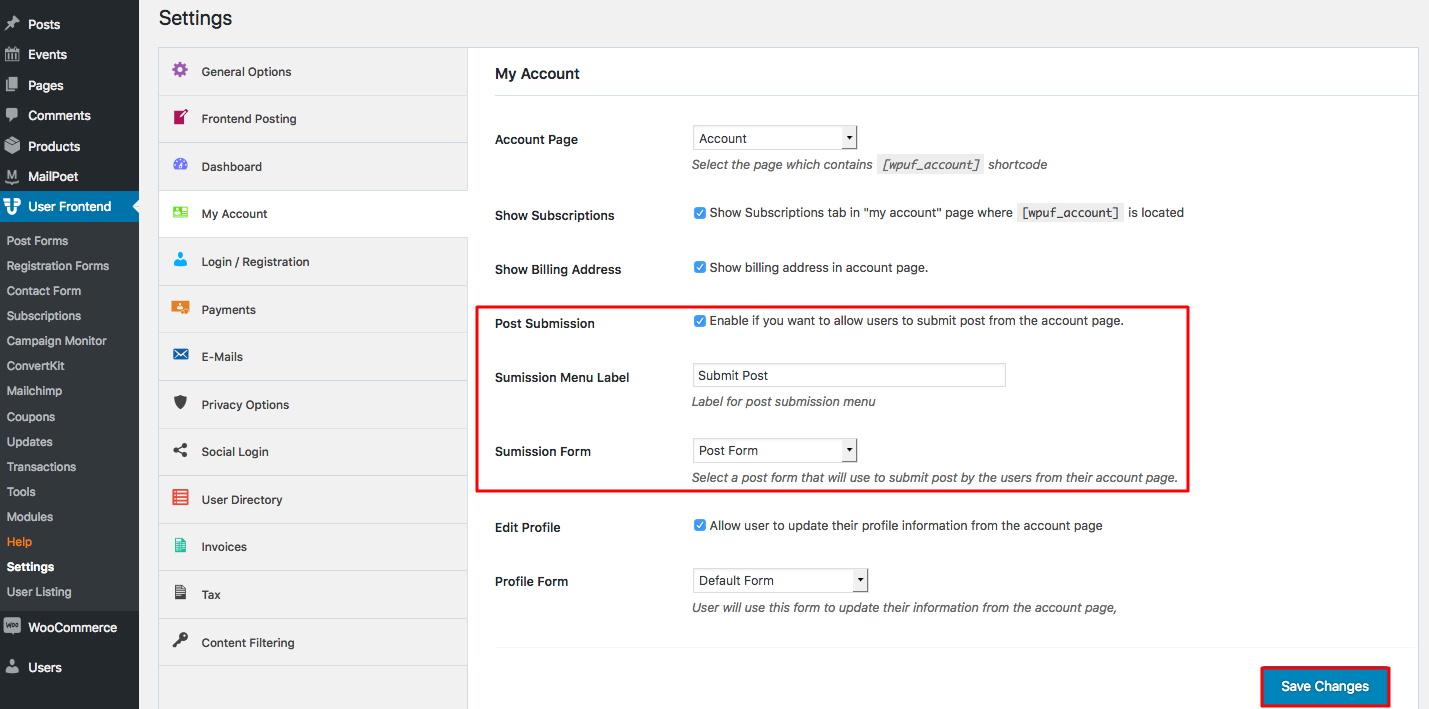Viewport: 1429px width, 709px height.
Task: Open User Listing submenu link
Action: click(39, 592)
